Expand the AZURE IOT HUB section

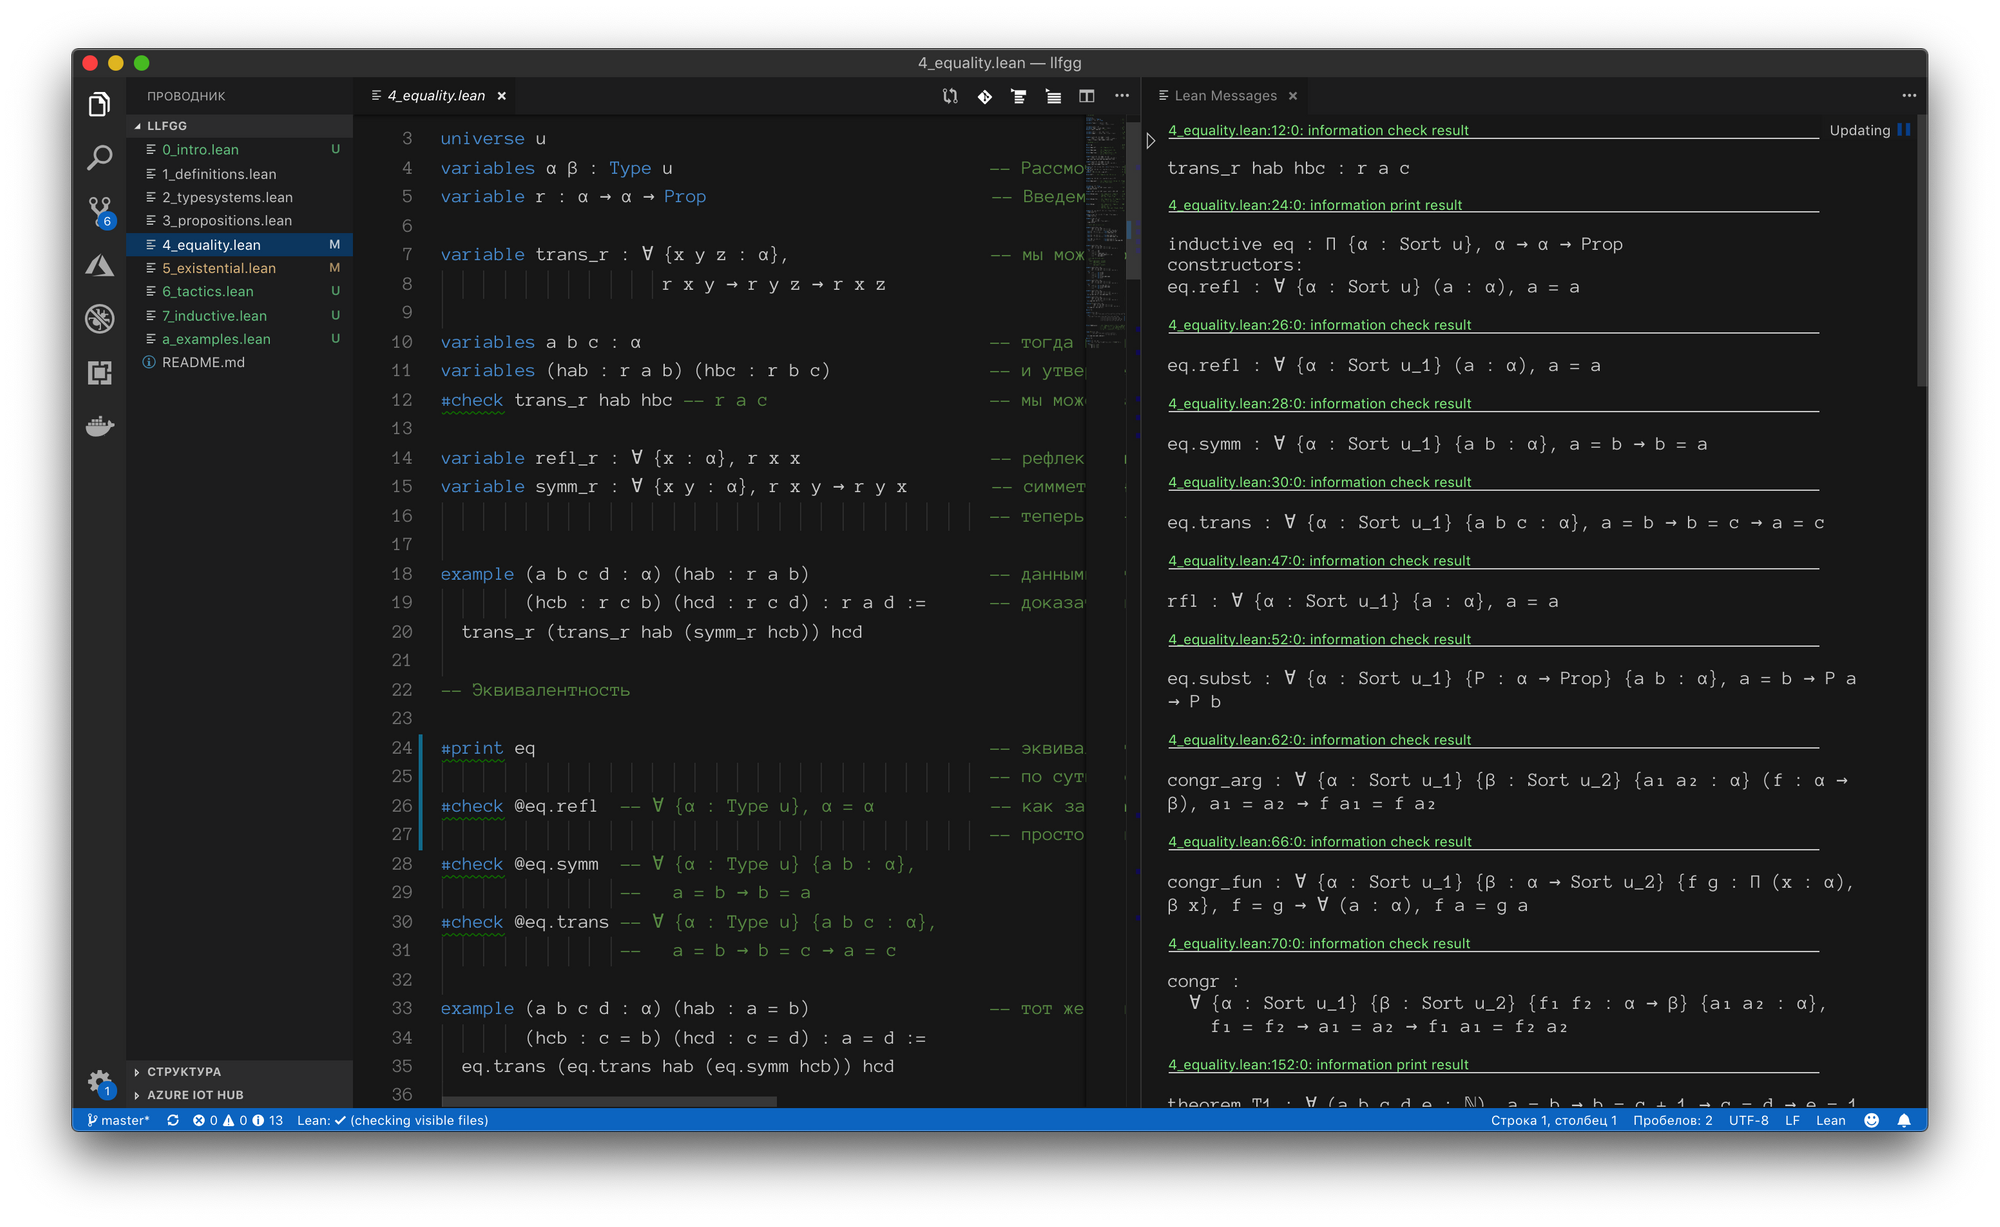click(239, 1095)
